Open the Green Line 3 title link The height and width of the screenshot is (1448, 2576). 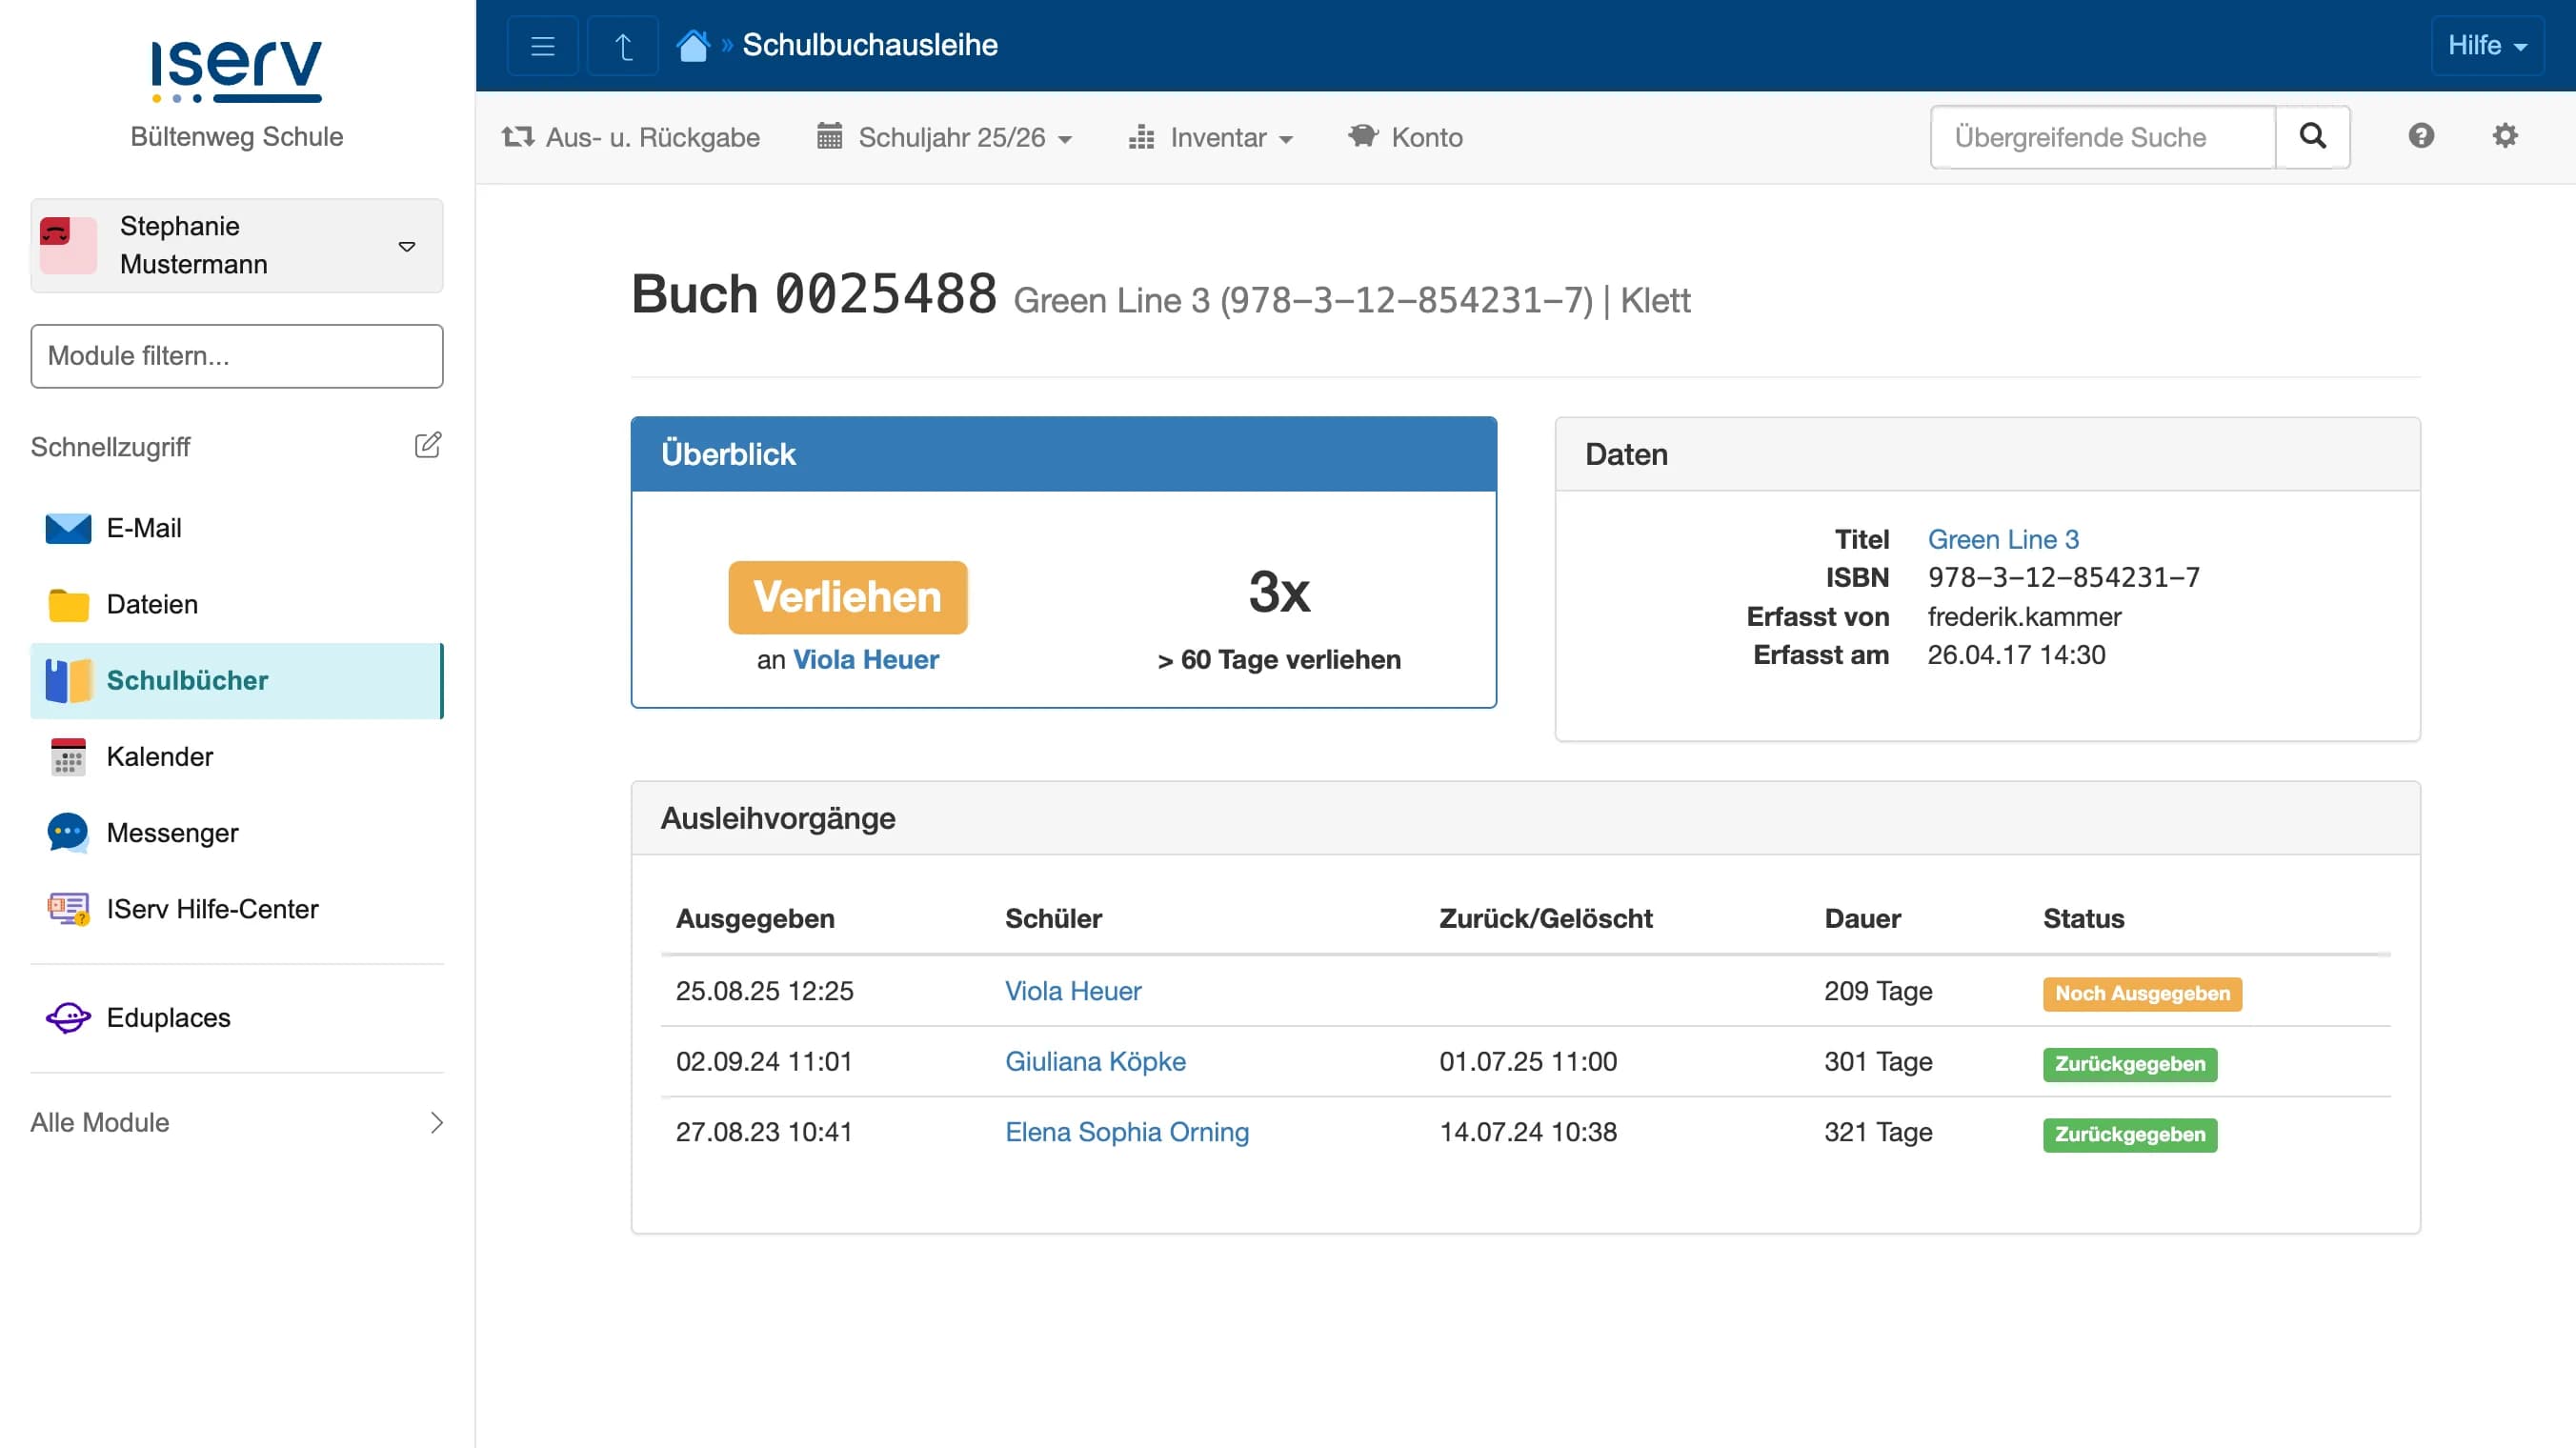(x=2002, y=539)
